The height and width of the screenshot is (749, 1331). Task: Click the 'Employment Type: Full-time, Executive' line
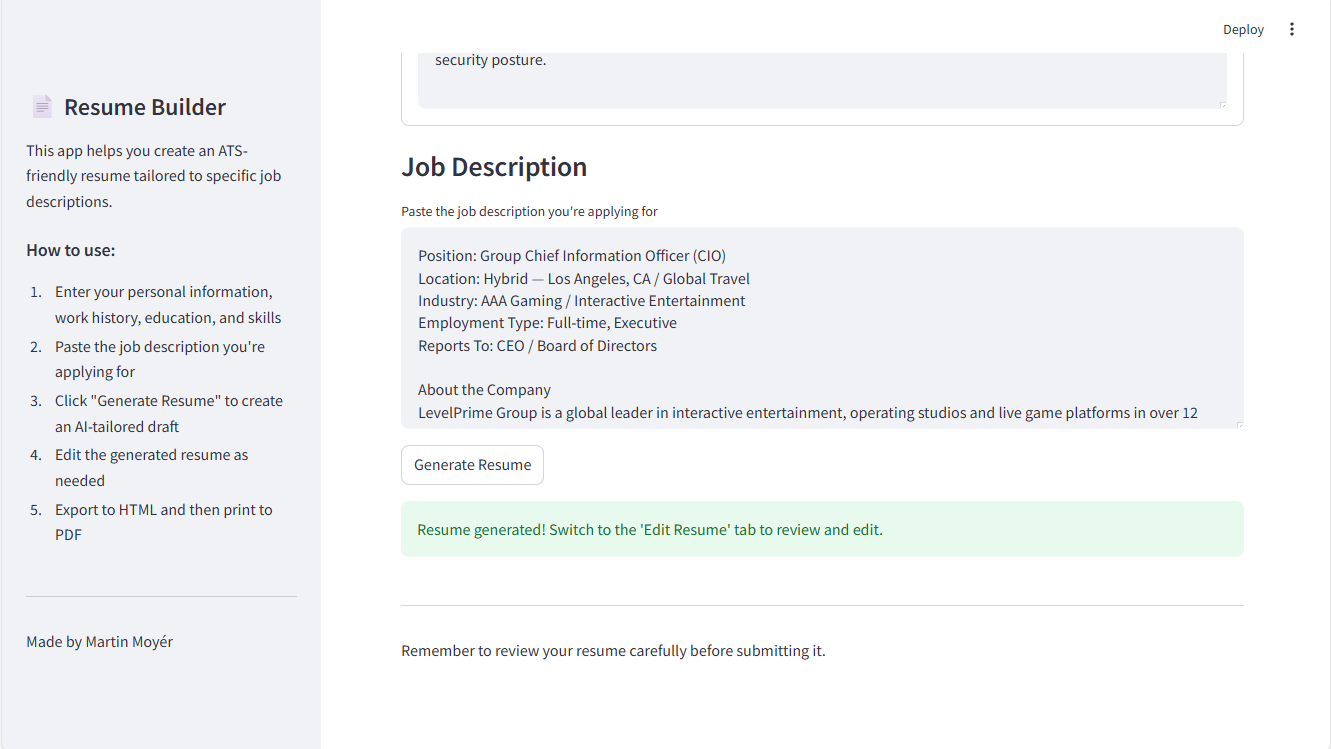(x=547, y=323)
